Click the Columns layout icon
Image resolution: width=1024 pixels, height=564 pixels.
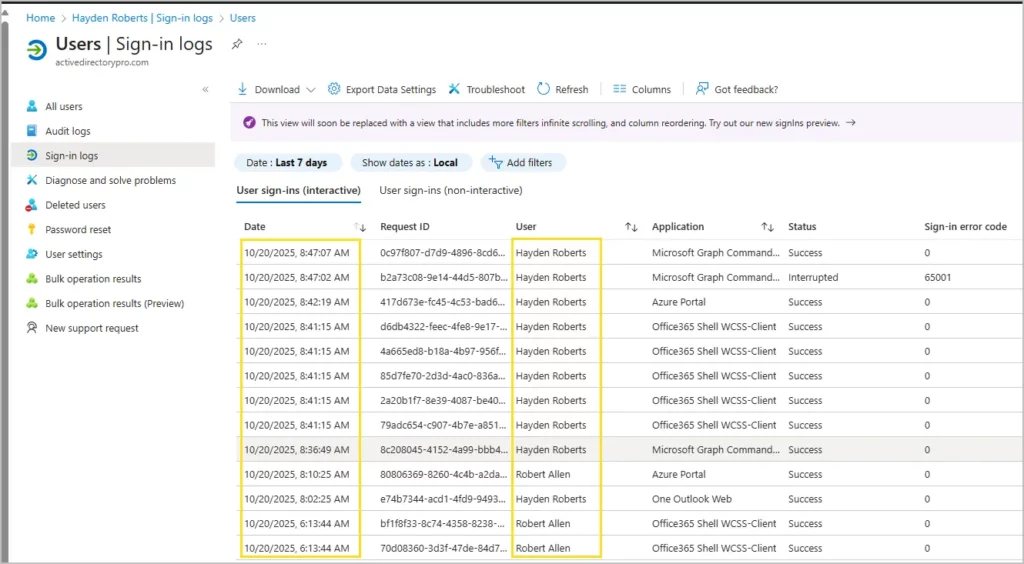(620, 89)
